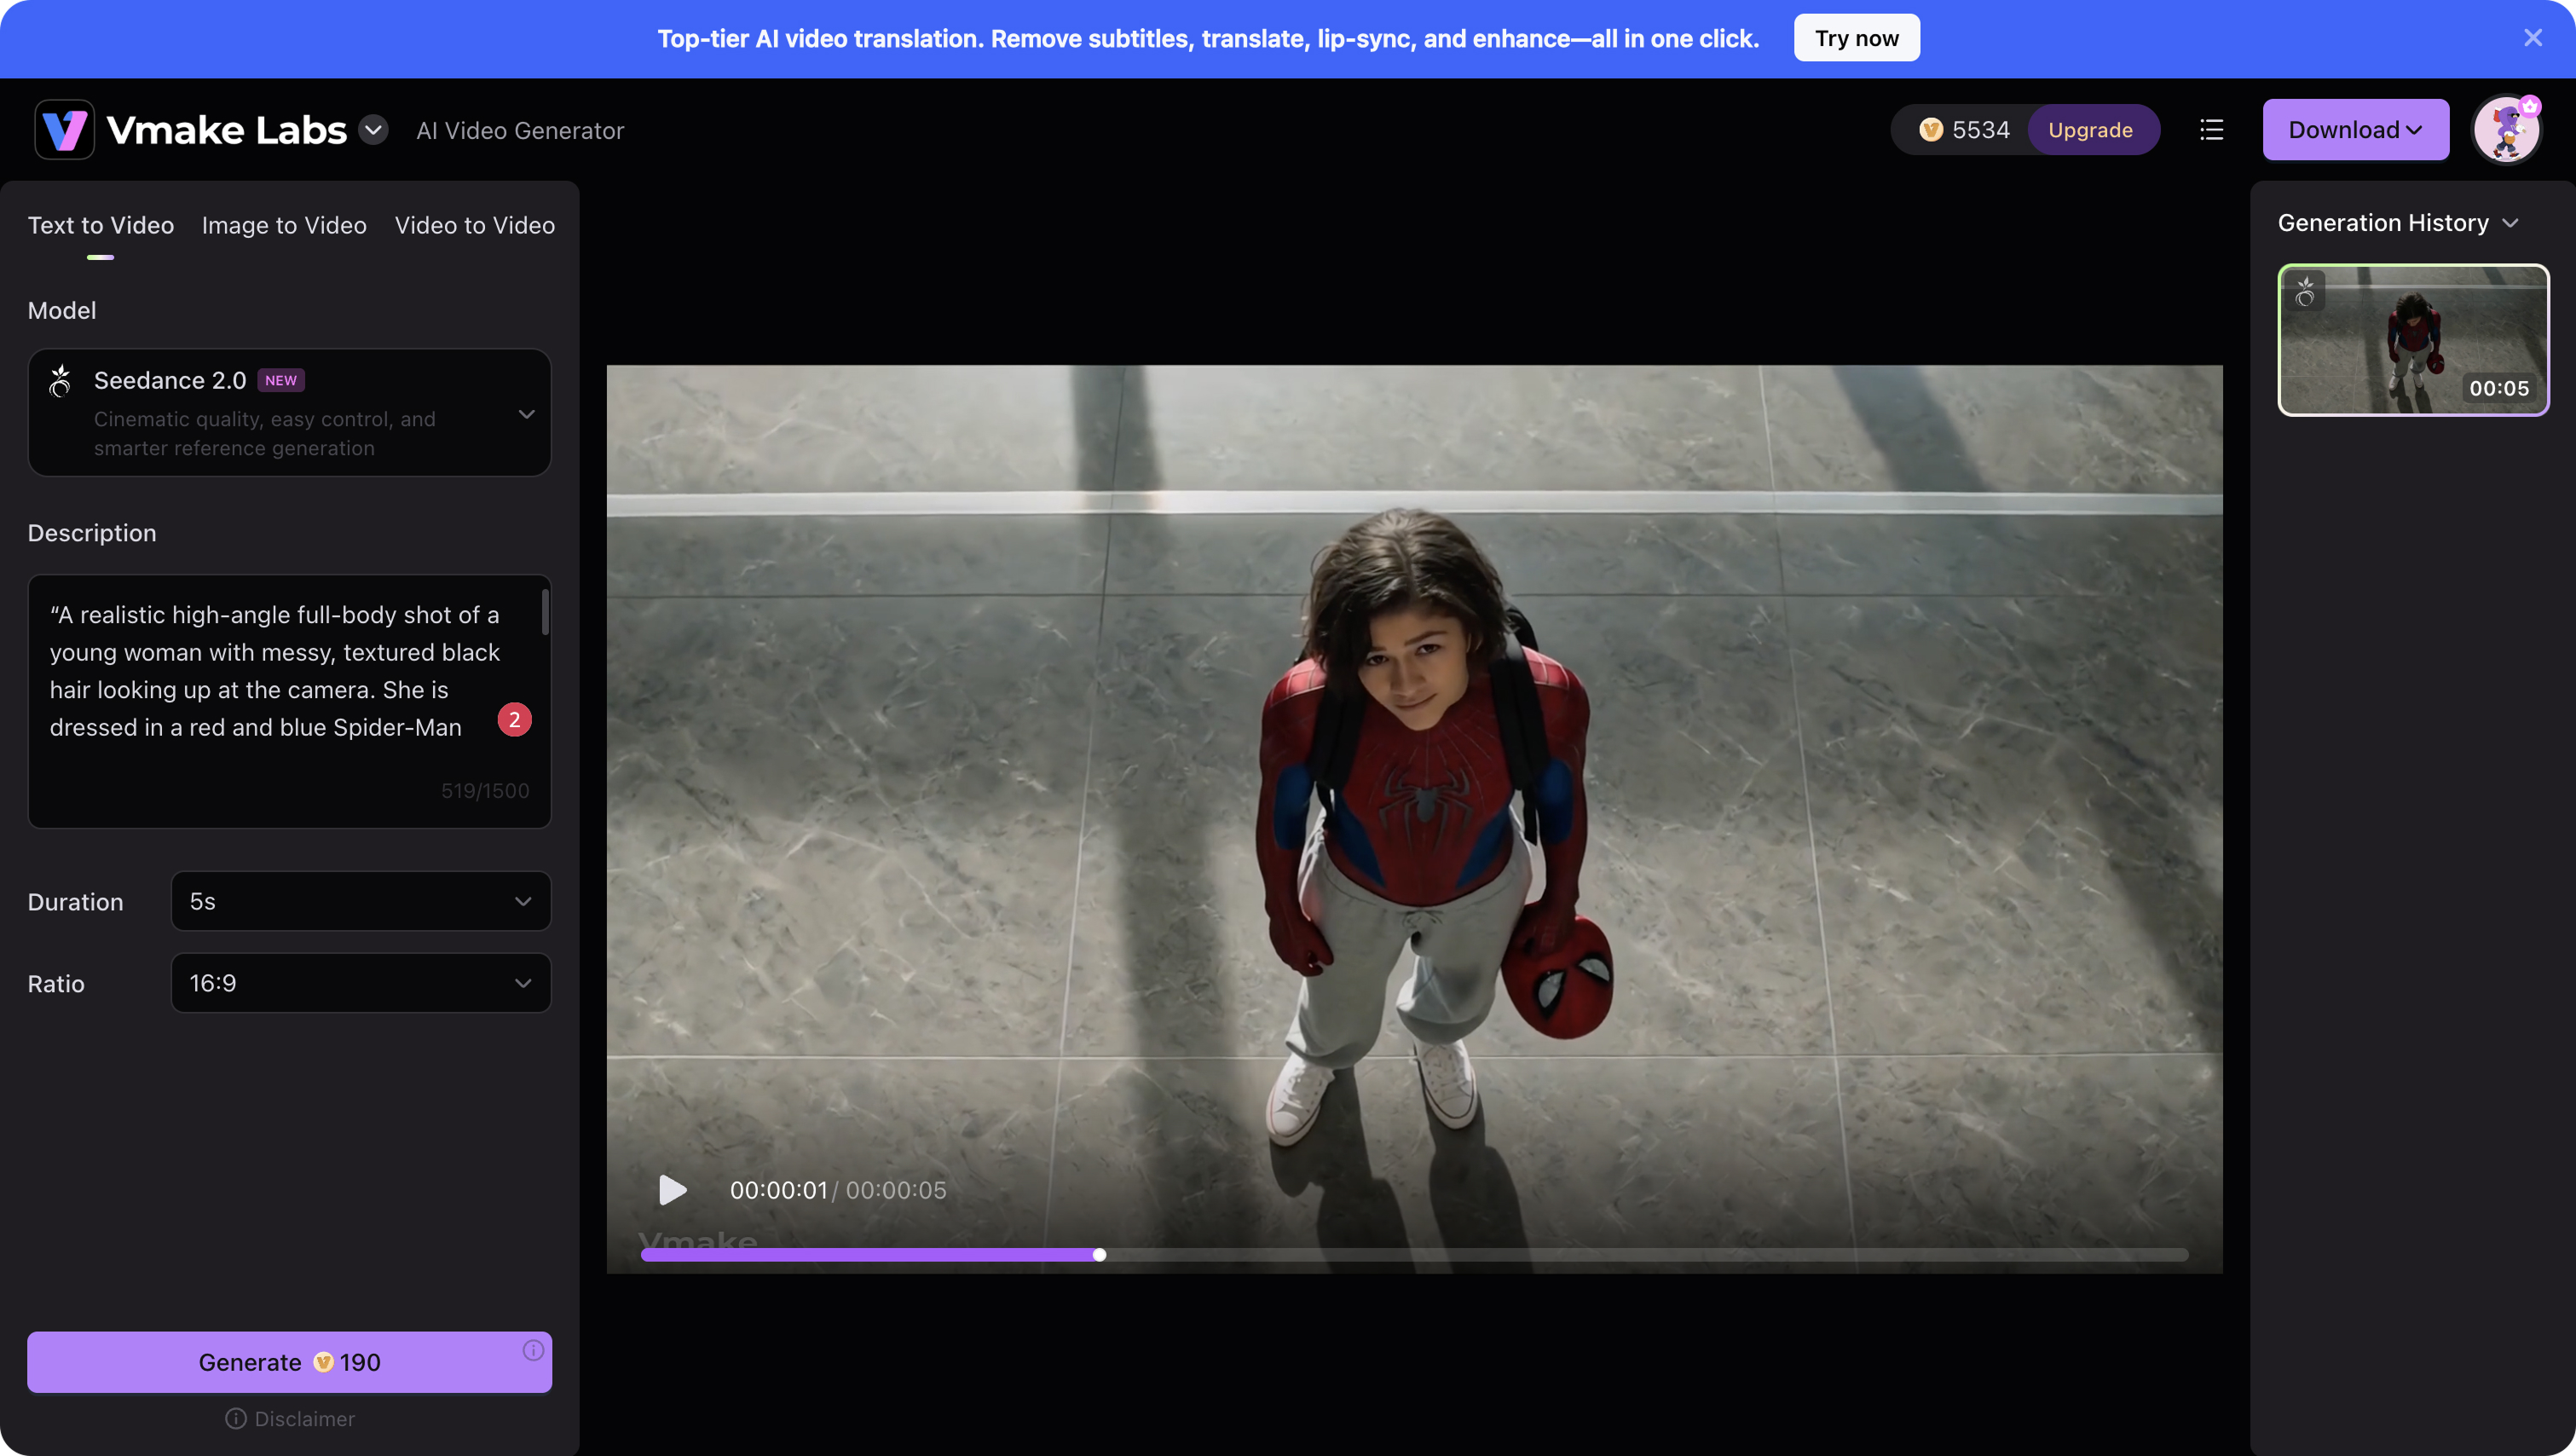This screenshot has width=2576, height=1456.
Task: Click the gold credits coin icon
Action: point(1930,130)
